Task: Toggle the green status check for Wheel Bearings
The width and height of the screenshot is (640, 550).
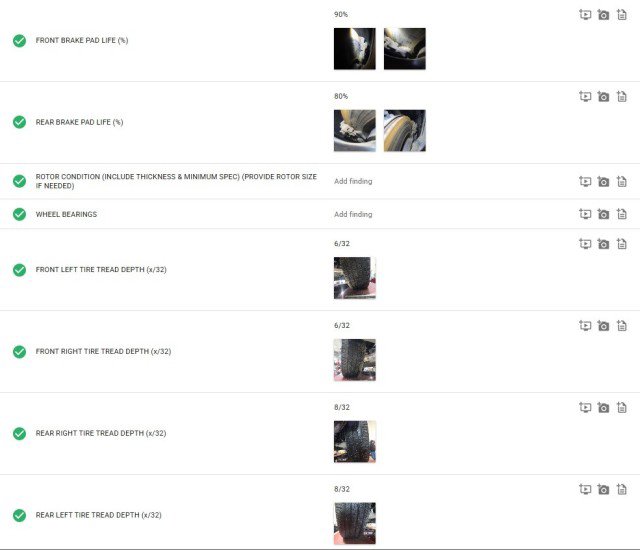Action: (19, 214)
